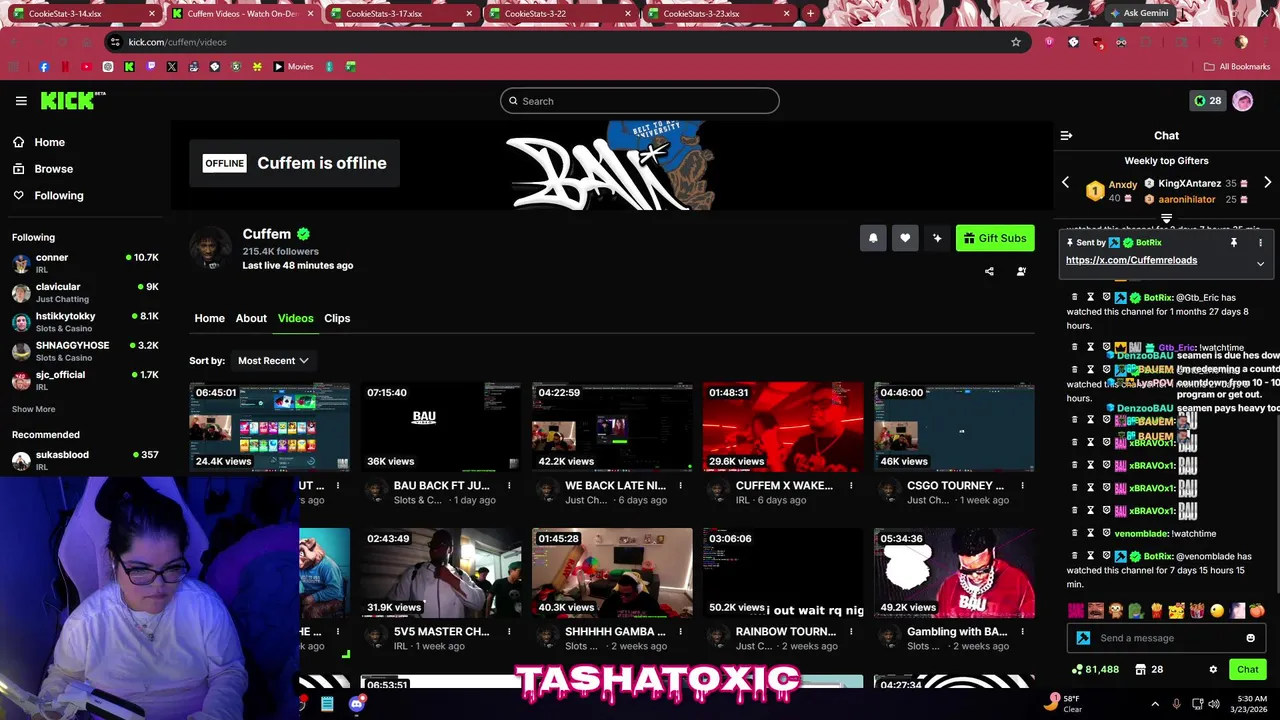The width and height of the screenshot is (1280, 720).
Task: Play the SHHHHH GAMBA video thumbnail
Action: pyautogui.click(x=612, y=572)
